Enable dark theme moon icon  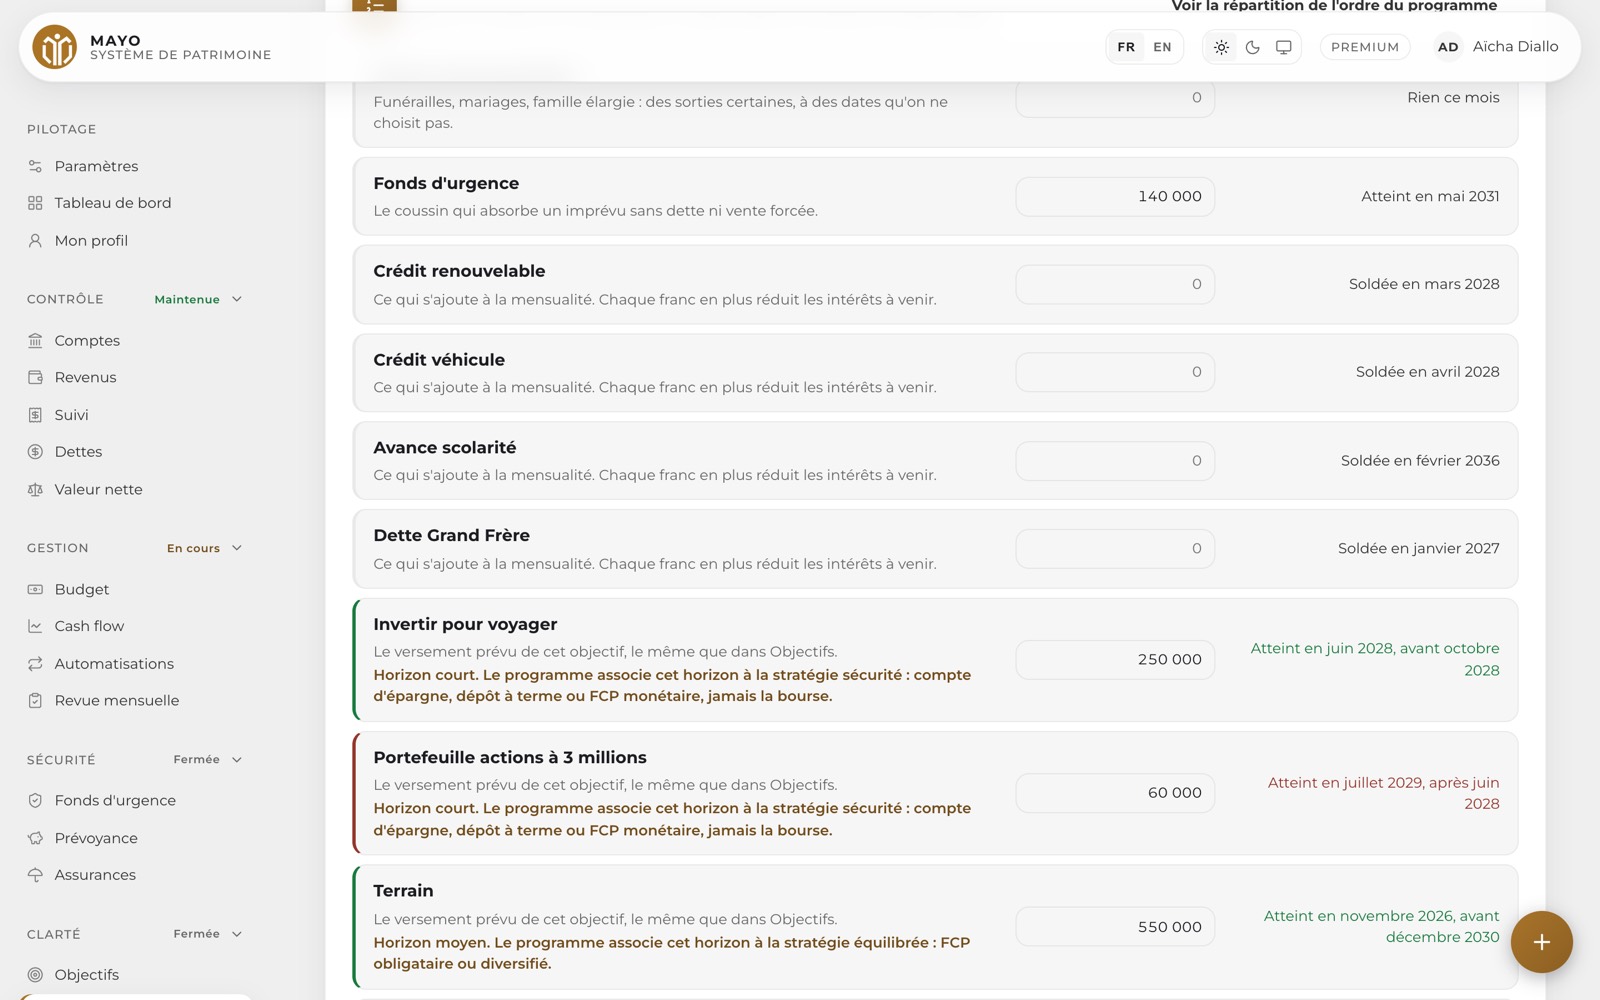point(1252,47)
